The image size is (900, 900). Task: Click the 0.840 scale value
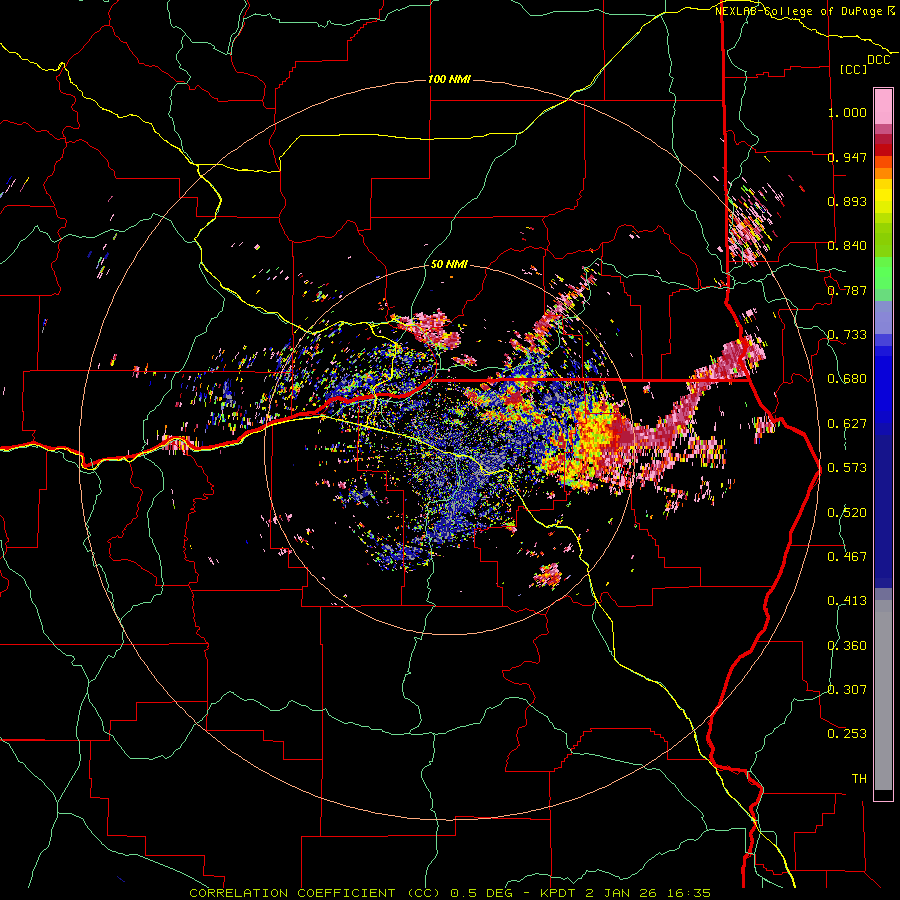coord(847,246)
